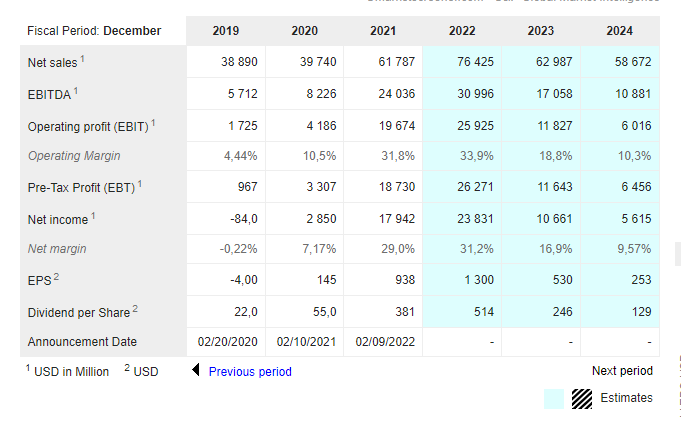Screen dimensions: 681x434
Task: Click the Dividend per Share row label
Action: pos(83,312)
